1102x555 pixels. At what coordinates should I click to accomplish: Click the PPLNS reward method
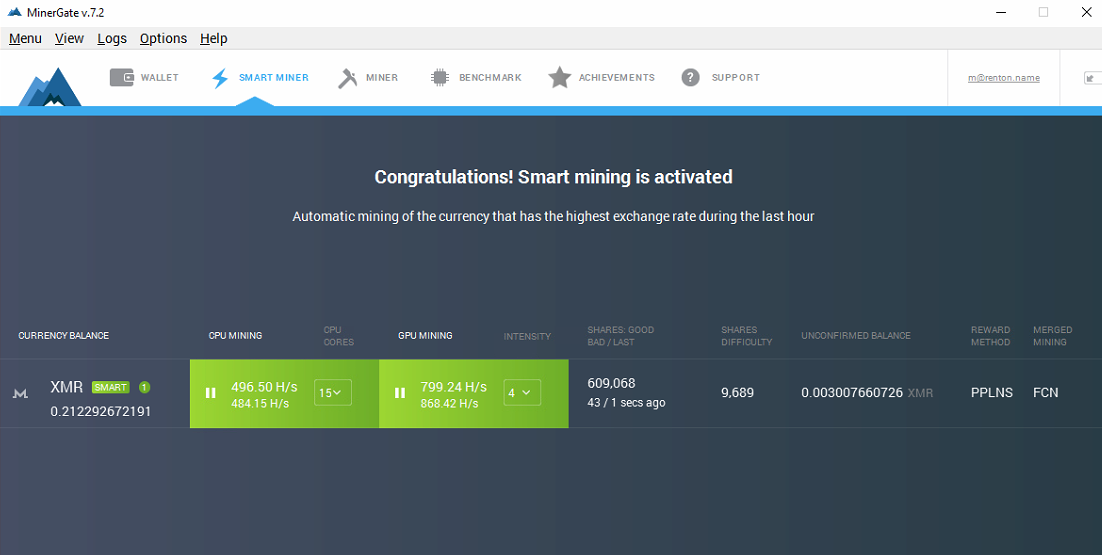point(992,393)
